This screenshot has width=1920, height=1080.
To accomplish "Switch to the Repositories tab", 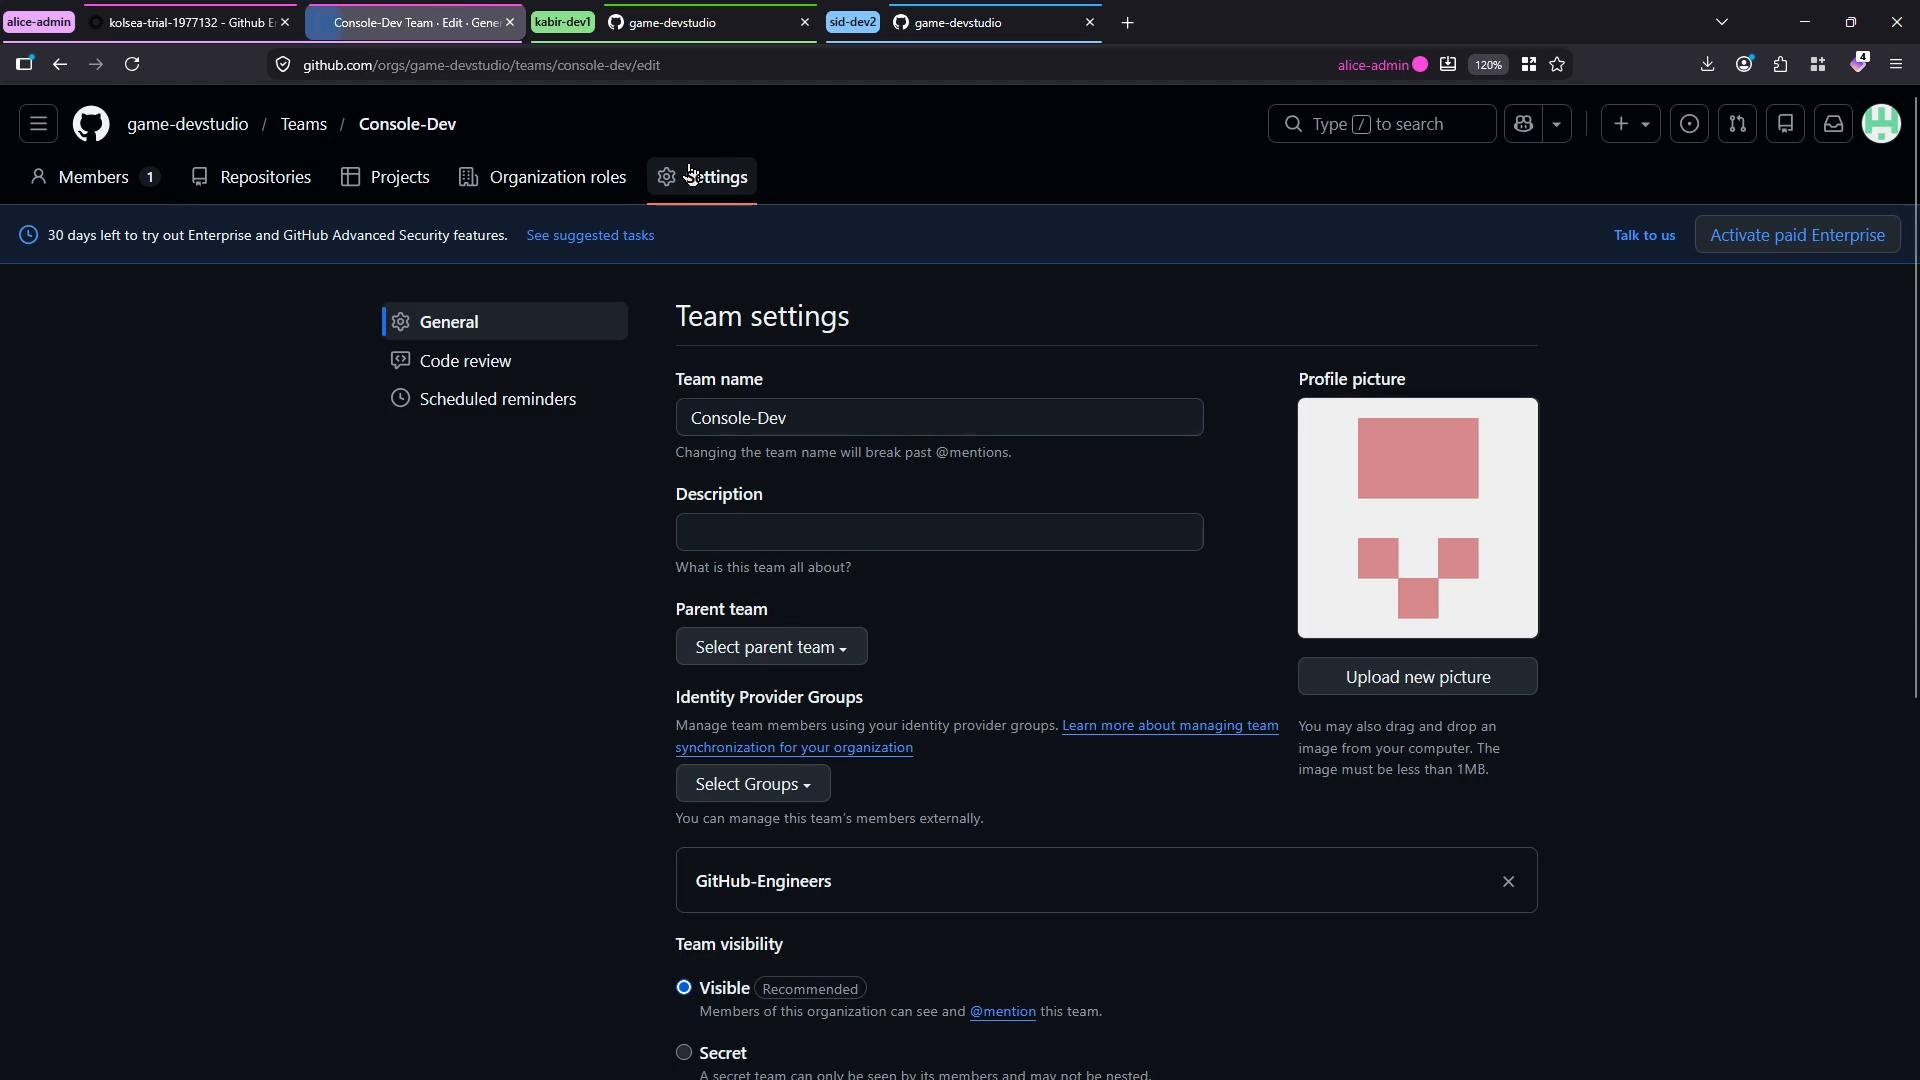I will [252, 177].
